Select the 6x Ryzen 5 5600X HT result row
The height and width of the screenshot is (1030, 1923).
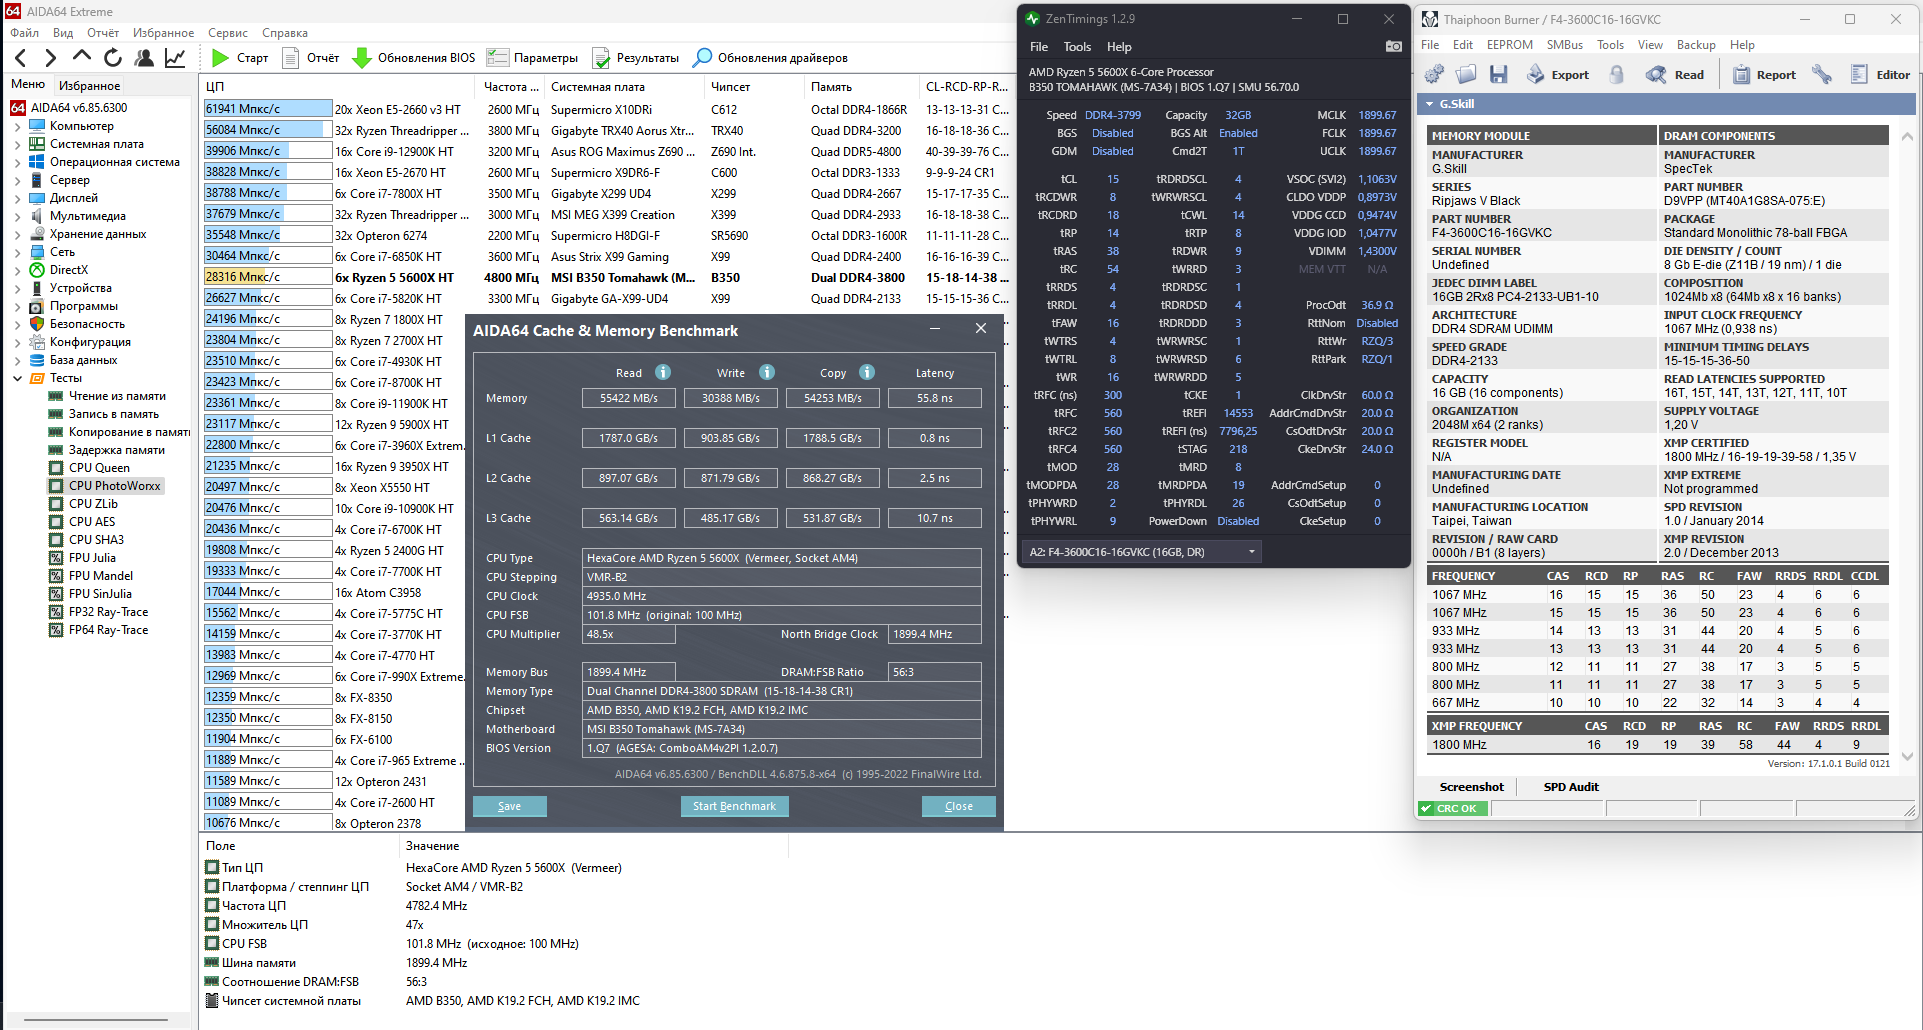607,278
